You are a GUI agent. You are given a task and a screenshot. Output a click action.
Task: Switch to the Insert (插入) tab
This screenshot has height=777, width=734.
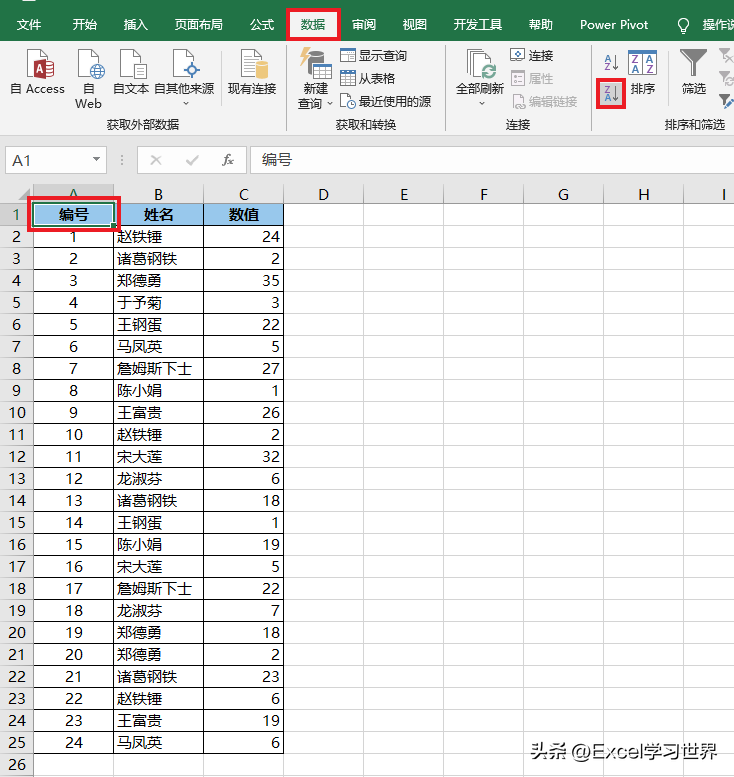click(x=135, y=25)
